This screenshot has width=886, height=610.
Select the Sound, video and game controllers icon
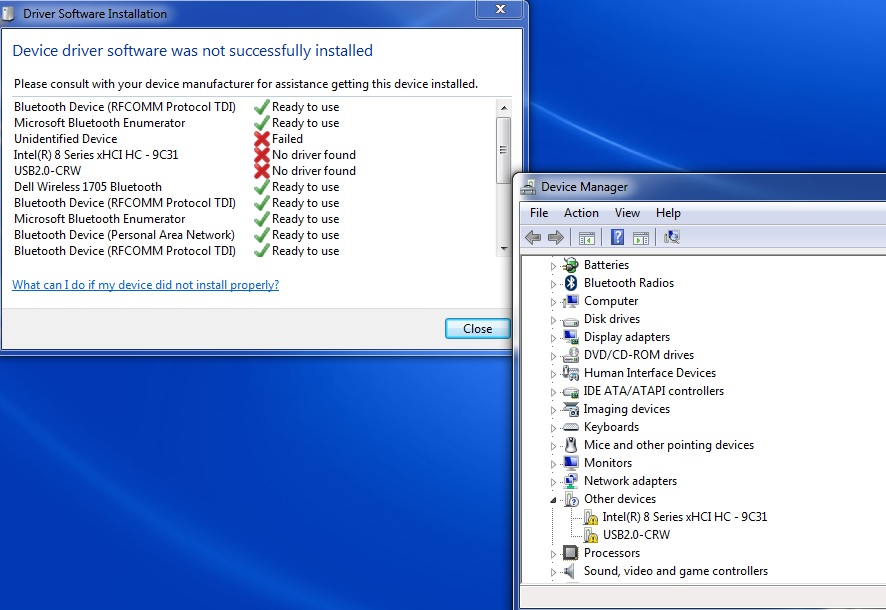click(x=570, y=570)
